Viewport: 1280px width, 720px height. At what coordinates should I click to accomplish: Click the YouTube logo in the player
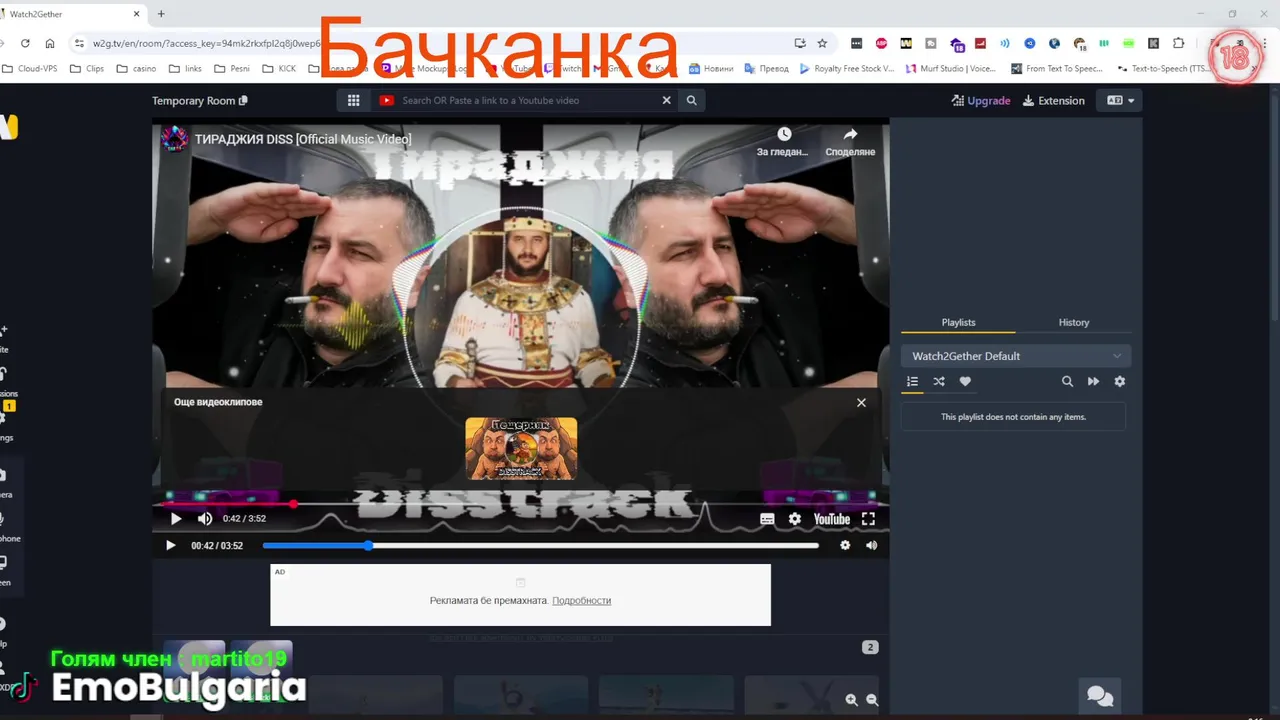pos(832,519)
